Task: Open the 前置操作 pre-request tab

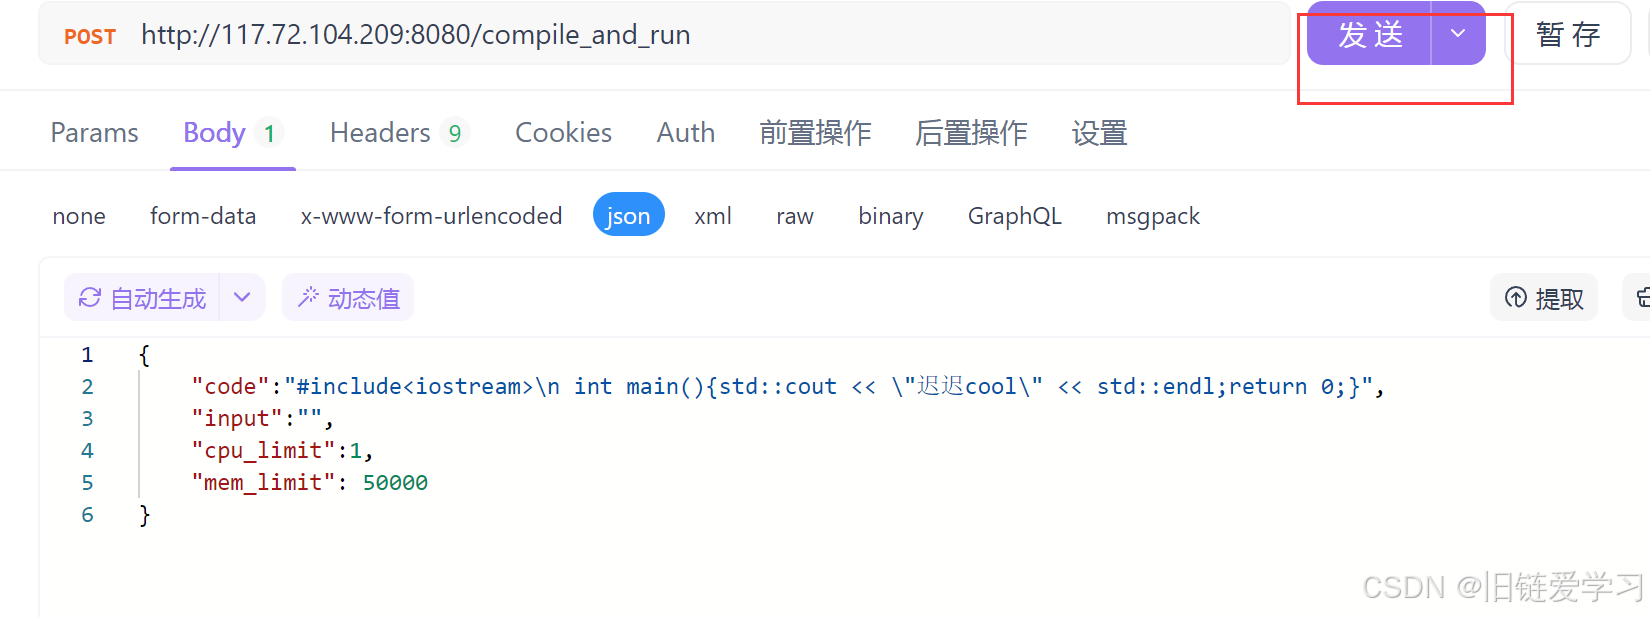Action: pyautogui.click(x=815, y=133)
